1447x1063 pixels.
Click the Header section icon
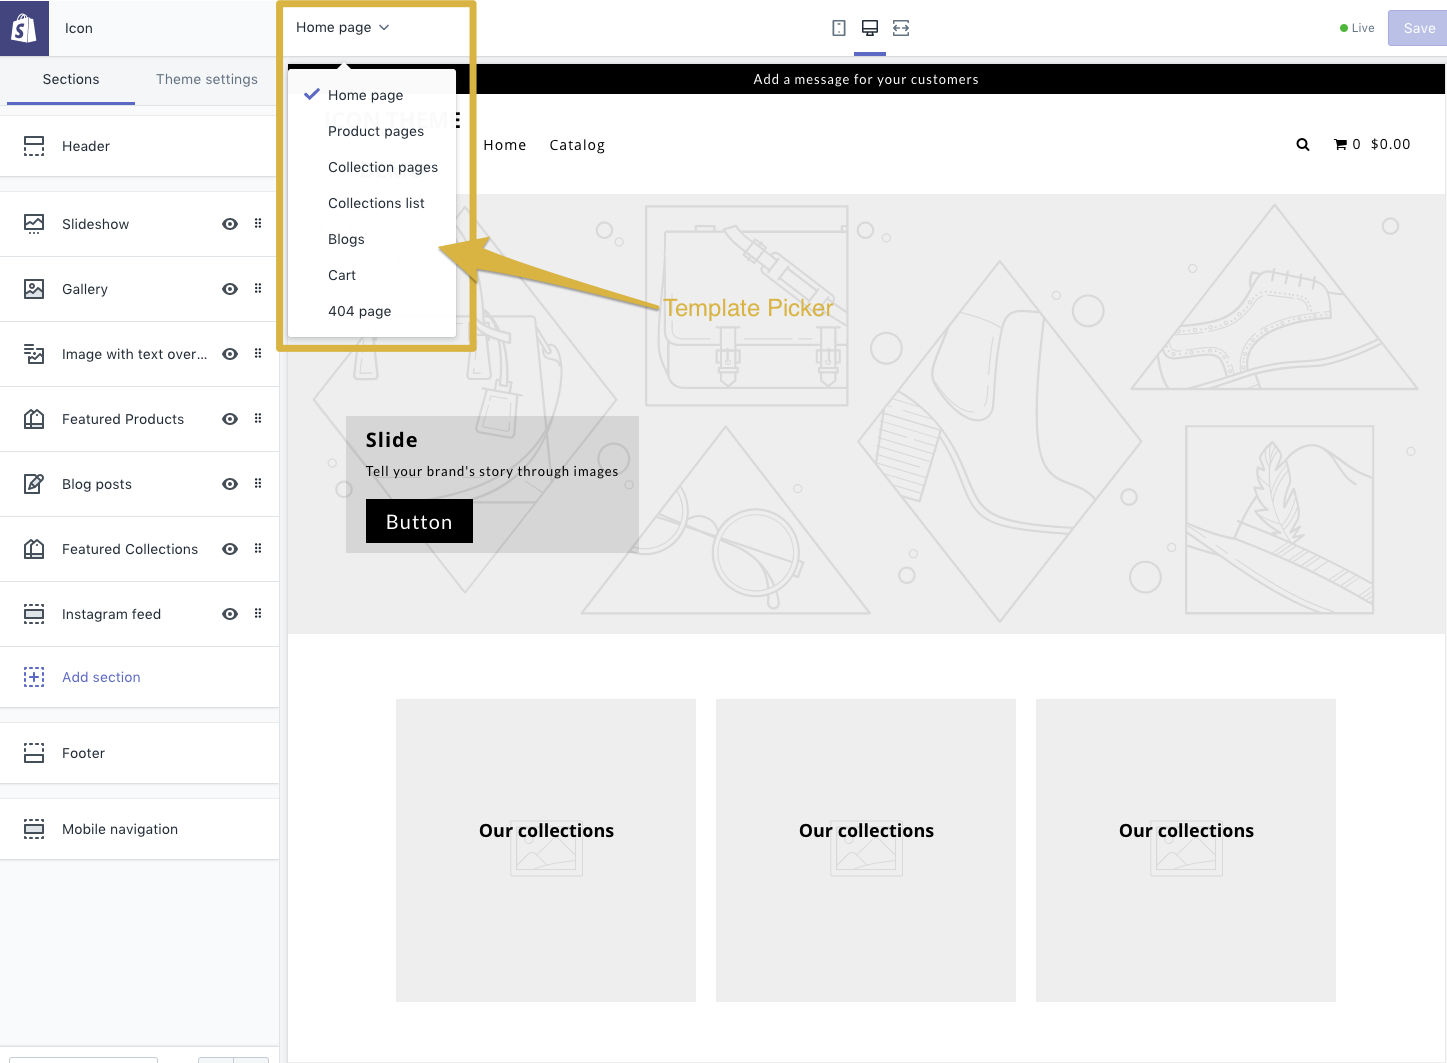(x=34, y=145)
